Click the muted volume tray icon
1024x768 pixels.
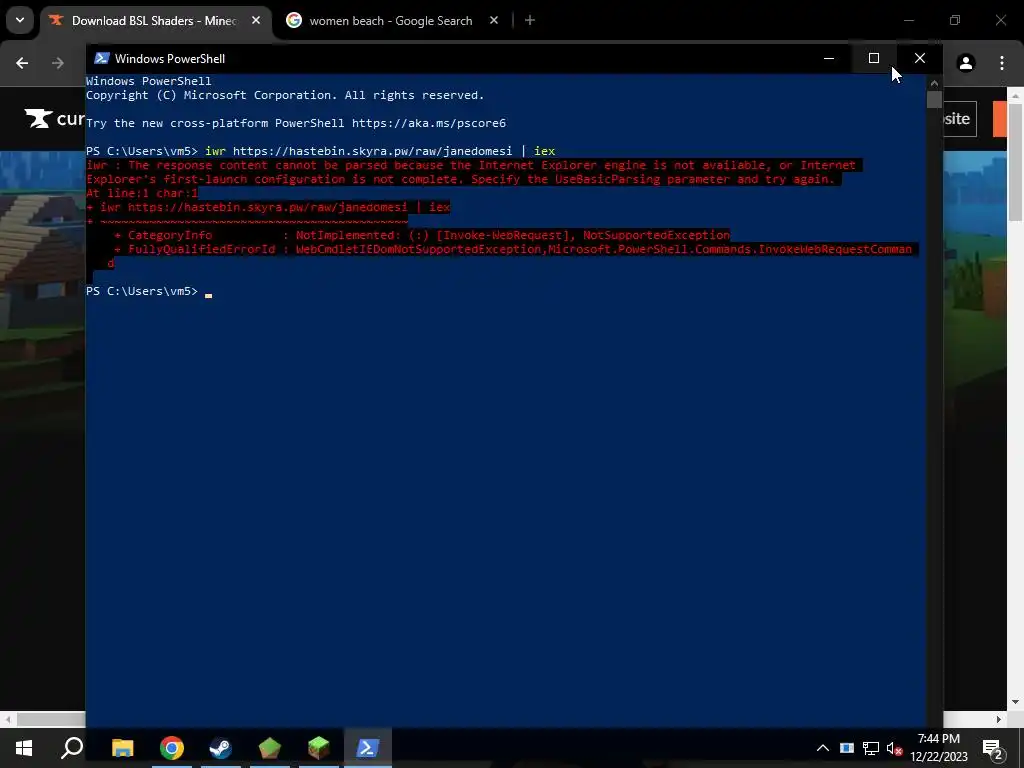click(894, 748)
